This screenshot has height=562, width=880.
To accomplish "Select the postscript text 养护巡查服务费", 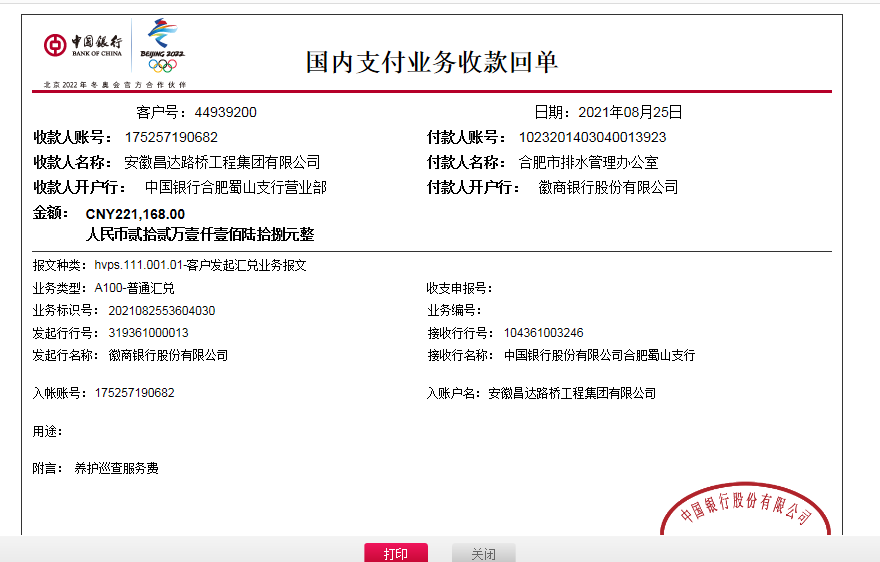I will click(x=116, y=468).
